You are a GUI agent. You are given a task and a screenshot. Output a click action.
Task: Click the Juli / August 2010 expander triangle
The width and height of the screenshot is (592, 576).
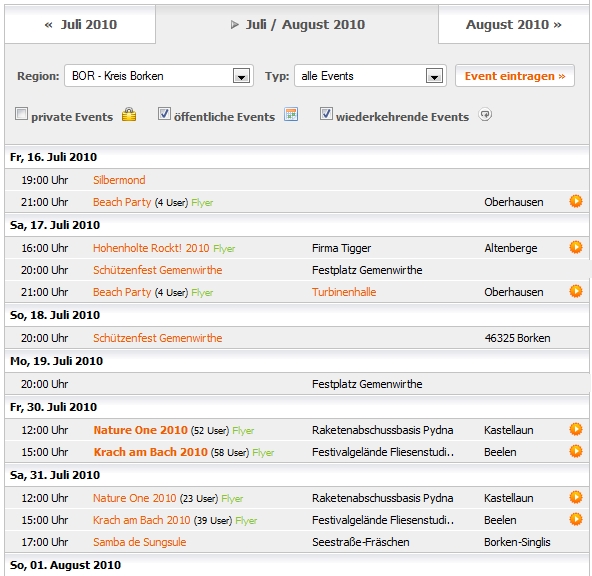[x=234, y=25]
